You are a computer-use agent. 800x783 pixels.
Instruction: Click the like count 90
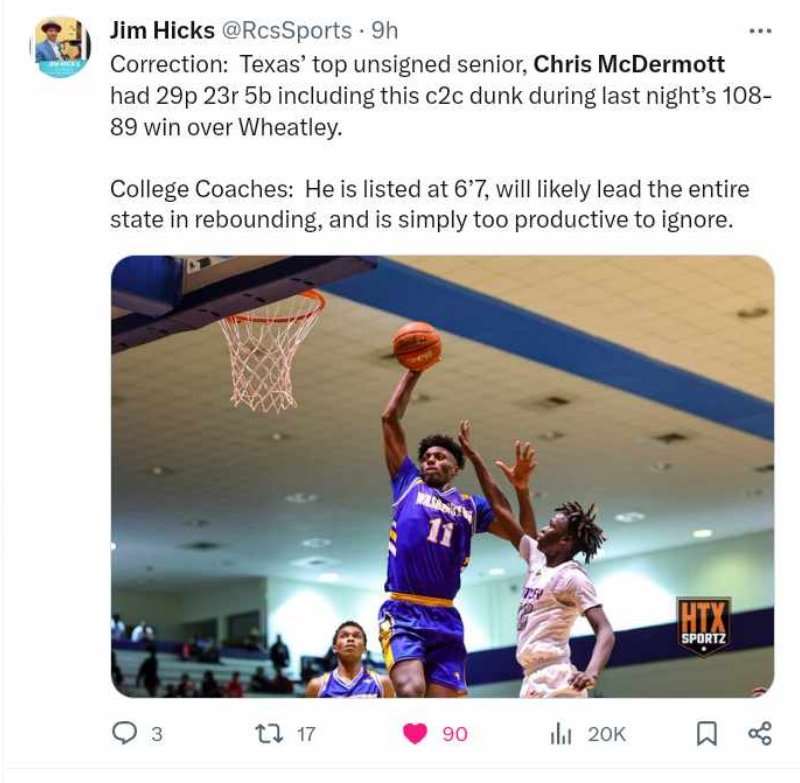455,735
